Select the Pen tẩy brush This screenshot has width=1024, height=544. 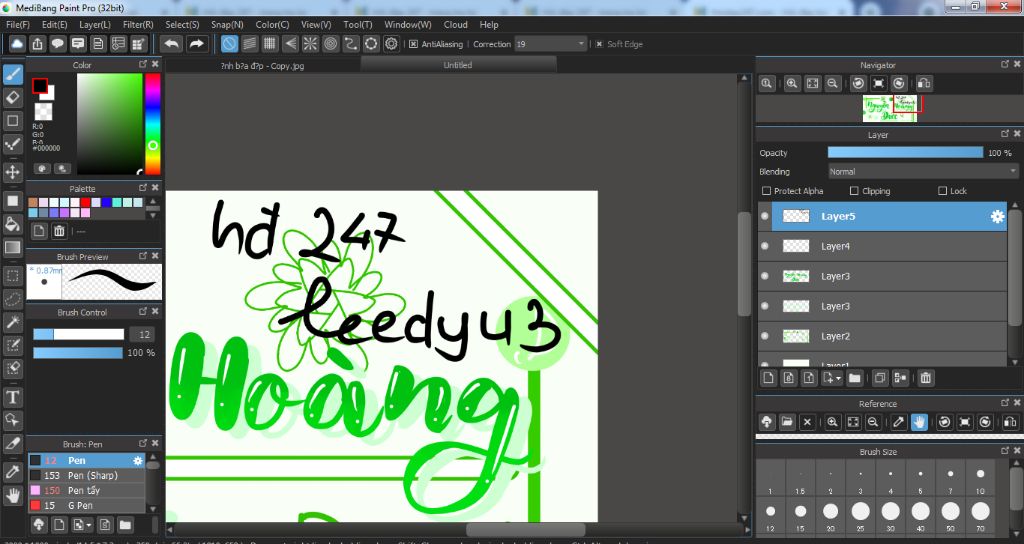86,490
